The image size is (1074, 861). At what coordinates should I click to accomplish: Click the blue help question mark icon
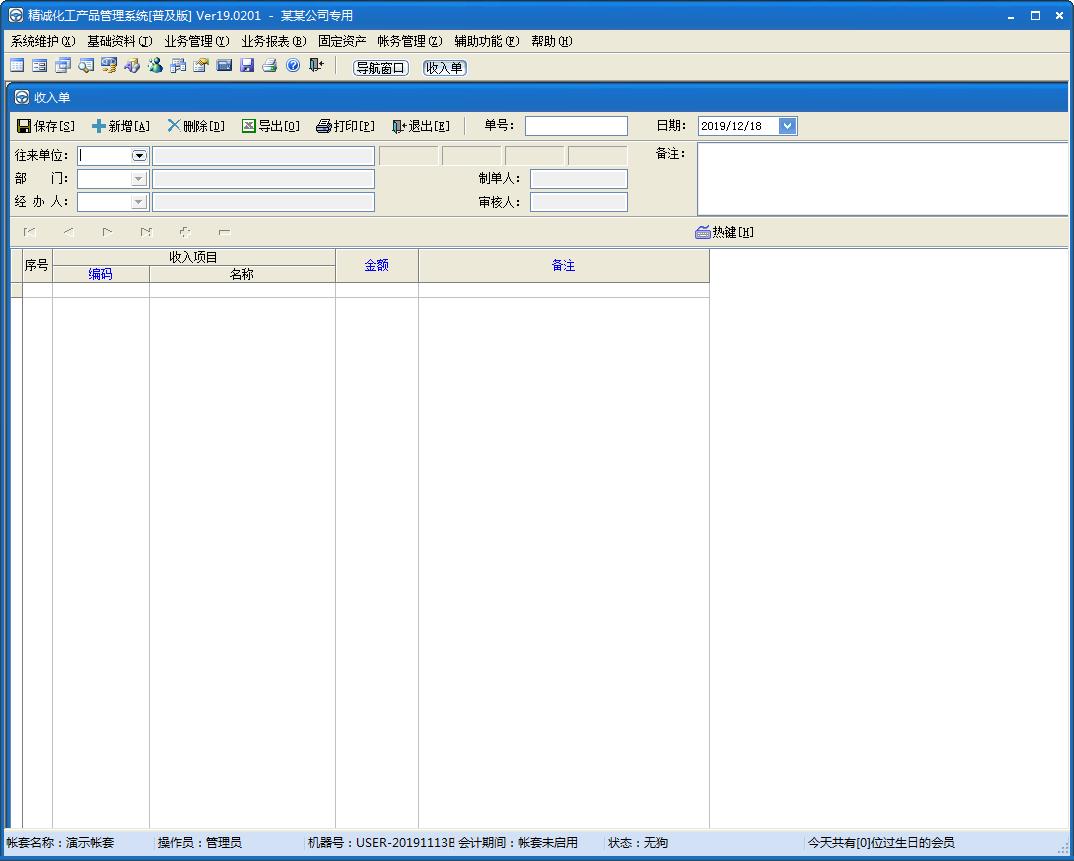[x=292, y=66]
